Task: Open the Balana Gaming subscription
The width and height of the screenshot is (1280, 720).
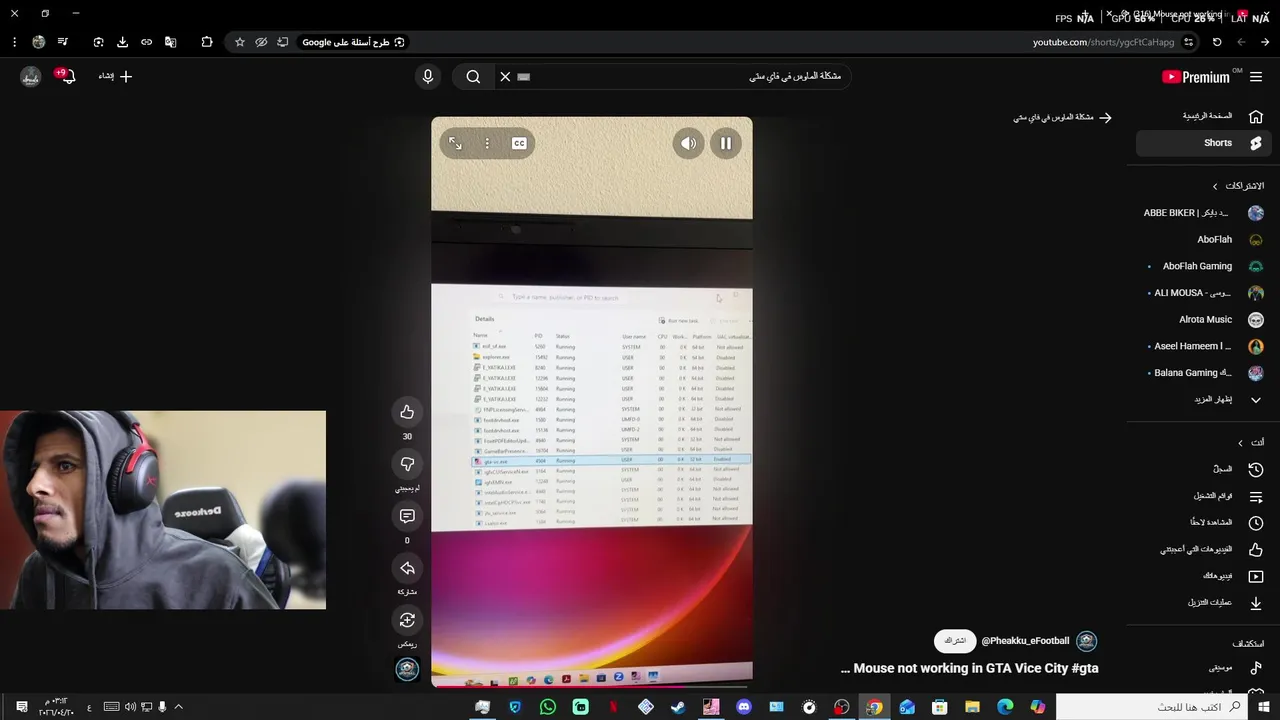Action: click(1204, 373)
